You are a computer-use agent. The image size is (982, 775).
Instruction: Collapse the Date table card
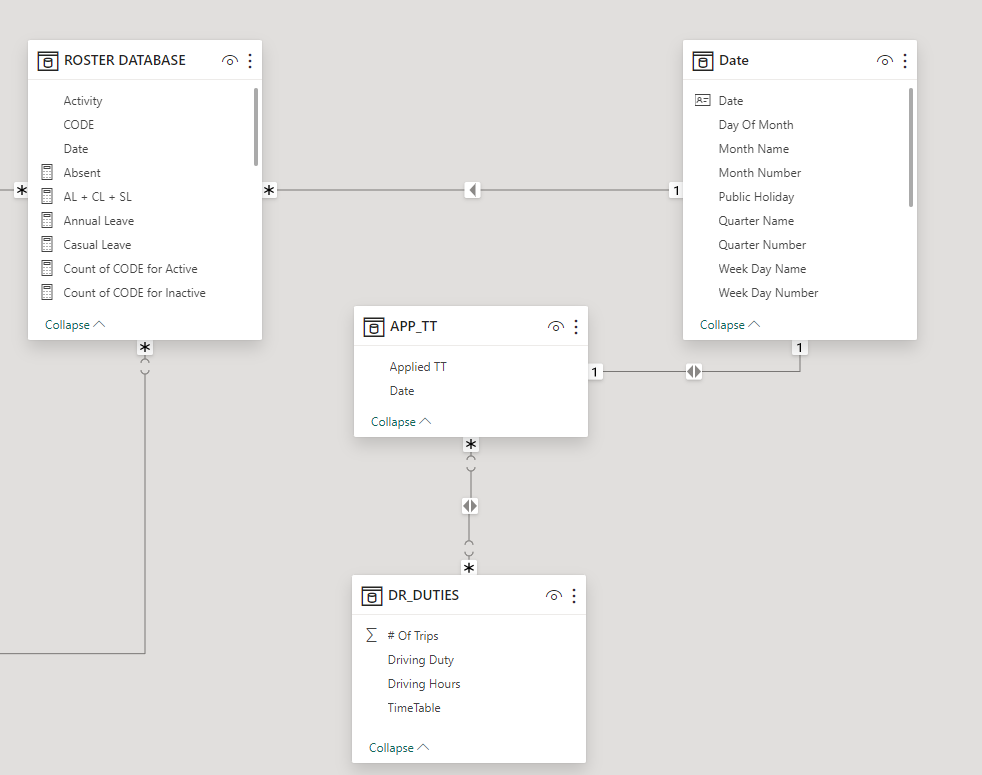coord(730,325)
